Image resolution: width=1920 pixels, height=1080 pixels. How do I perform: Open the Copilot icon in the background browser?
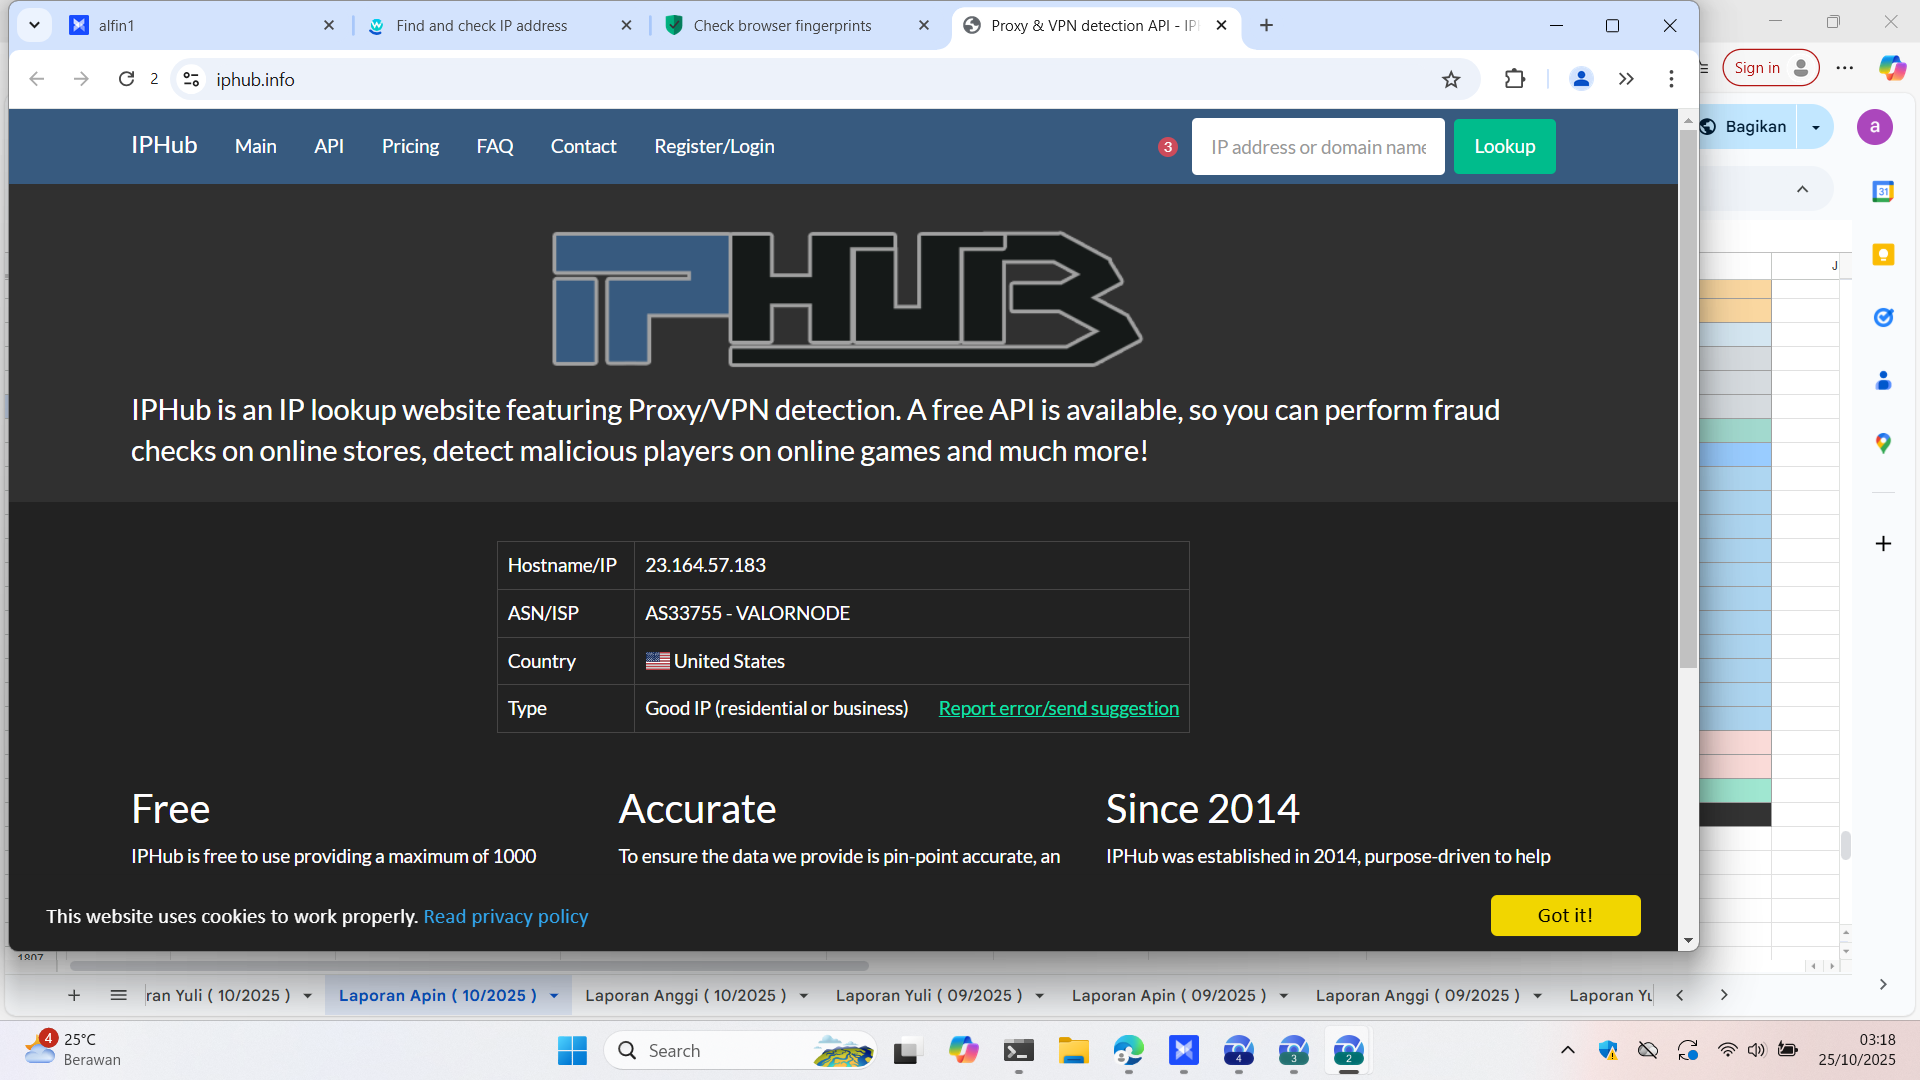tap(1892, 68)
